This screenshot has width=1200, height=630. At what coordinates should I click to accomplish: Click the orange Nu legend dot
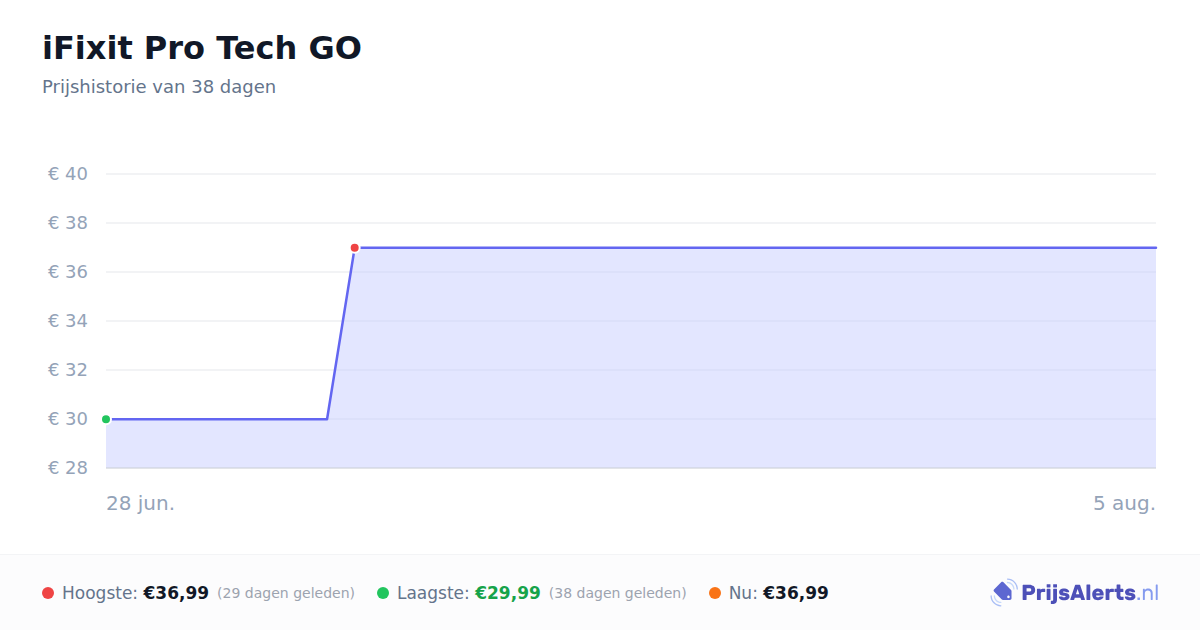[715, 593]
